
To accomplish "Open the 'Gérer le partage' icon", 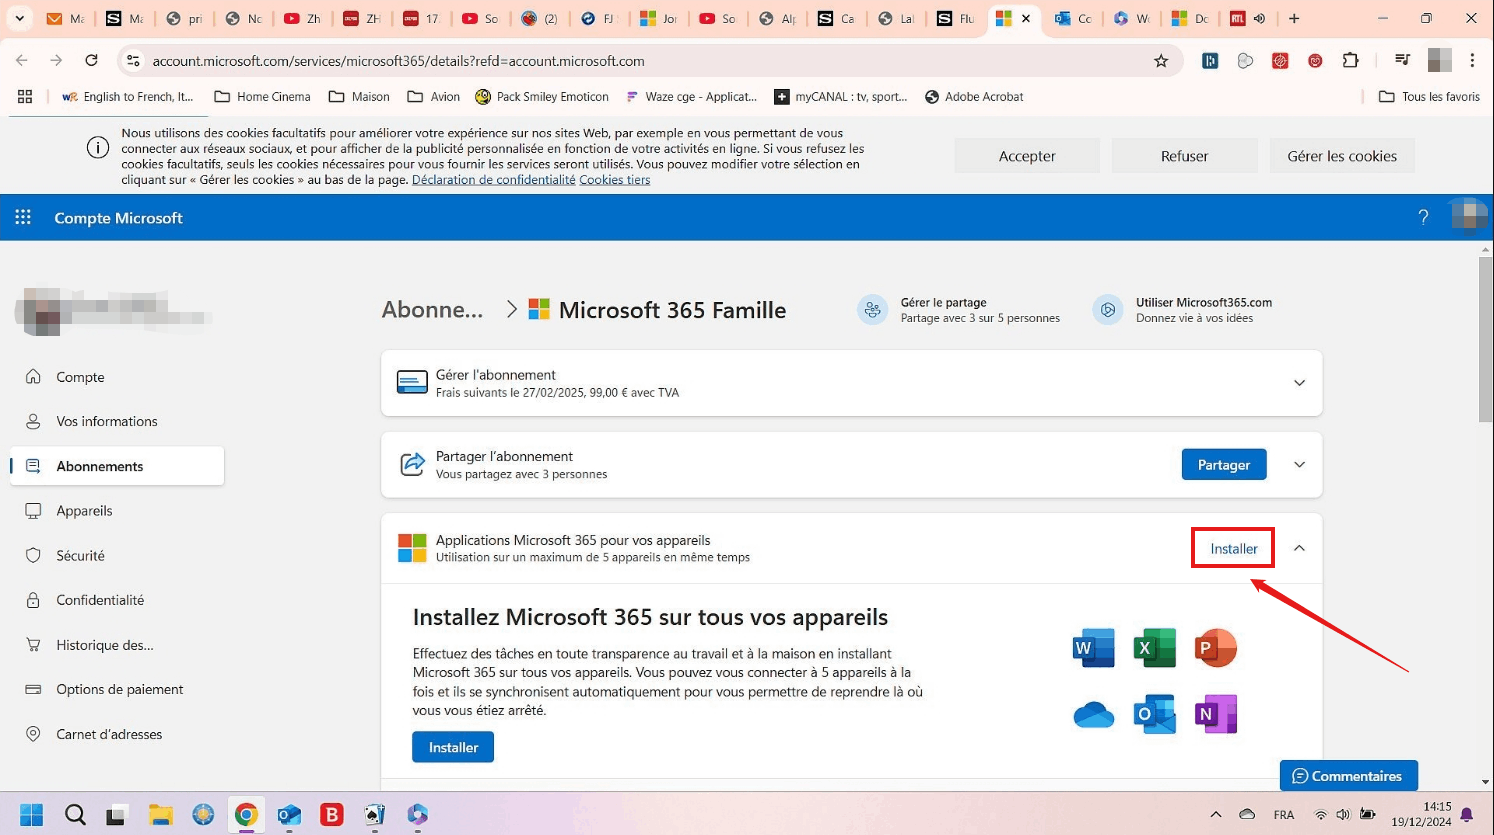I will pos(872,309).
